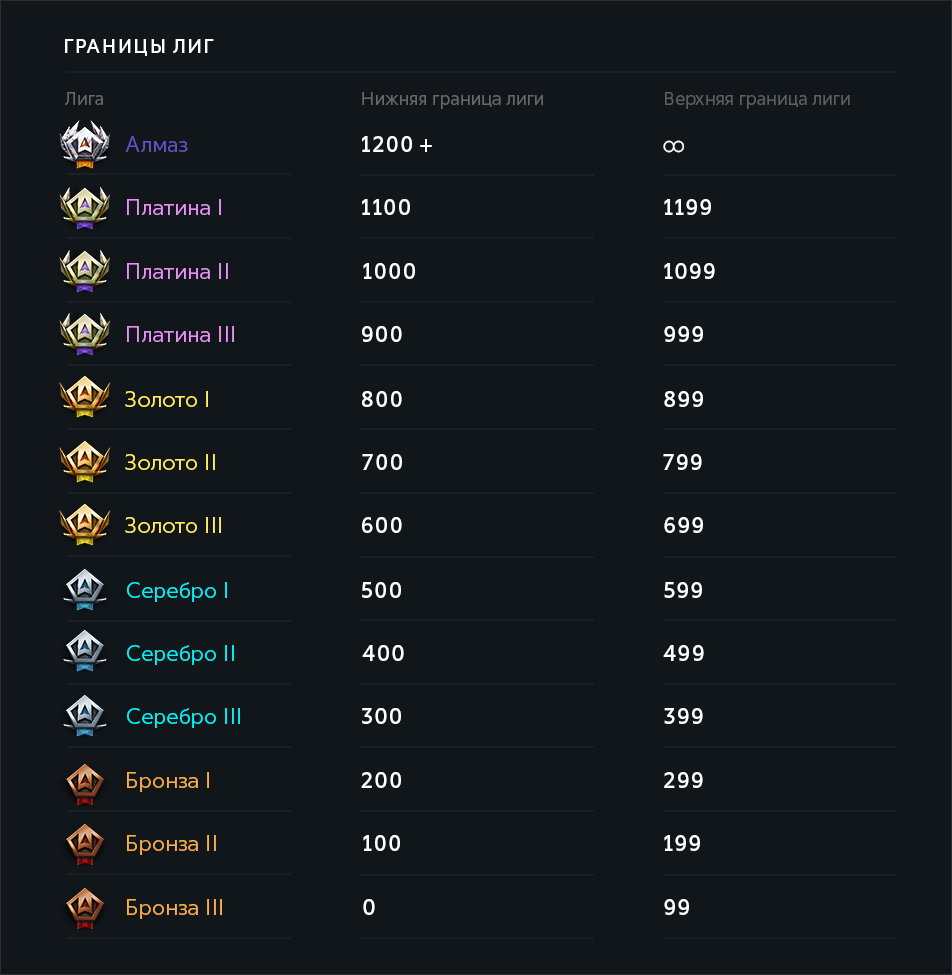Select the Золото II league name

click(x=171, y=463)
